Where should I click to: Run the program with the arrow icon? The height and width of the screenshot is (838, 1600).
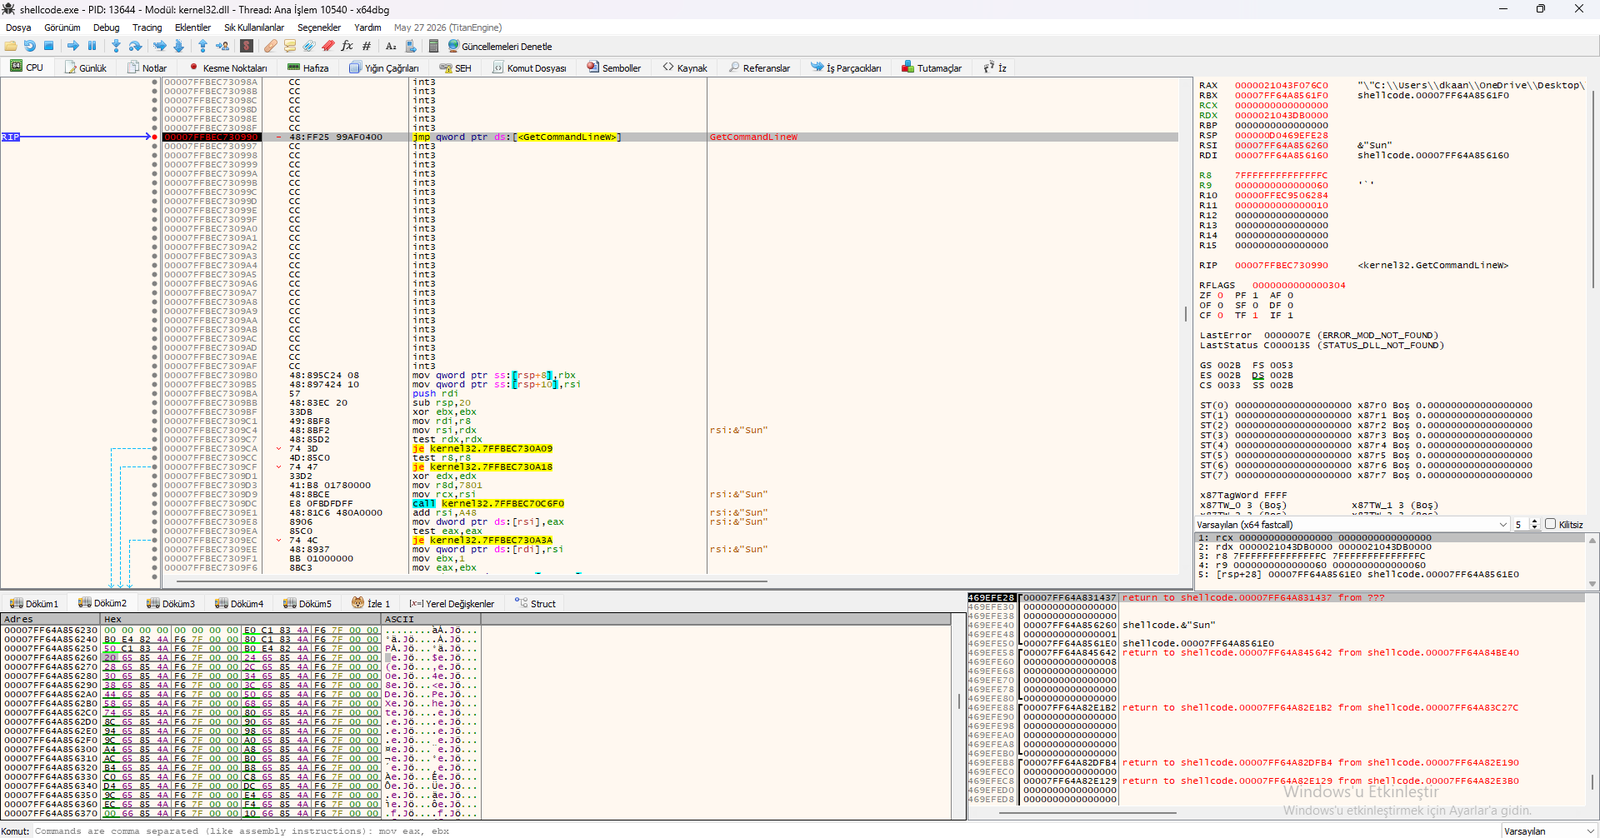(73, 46)
